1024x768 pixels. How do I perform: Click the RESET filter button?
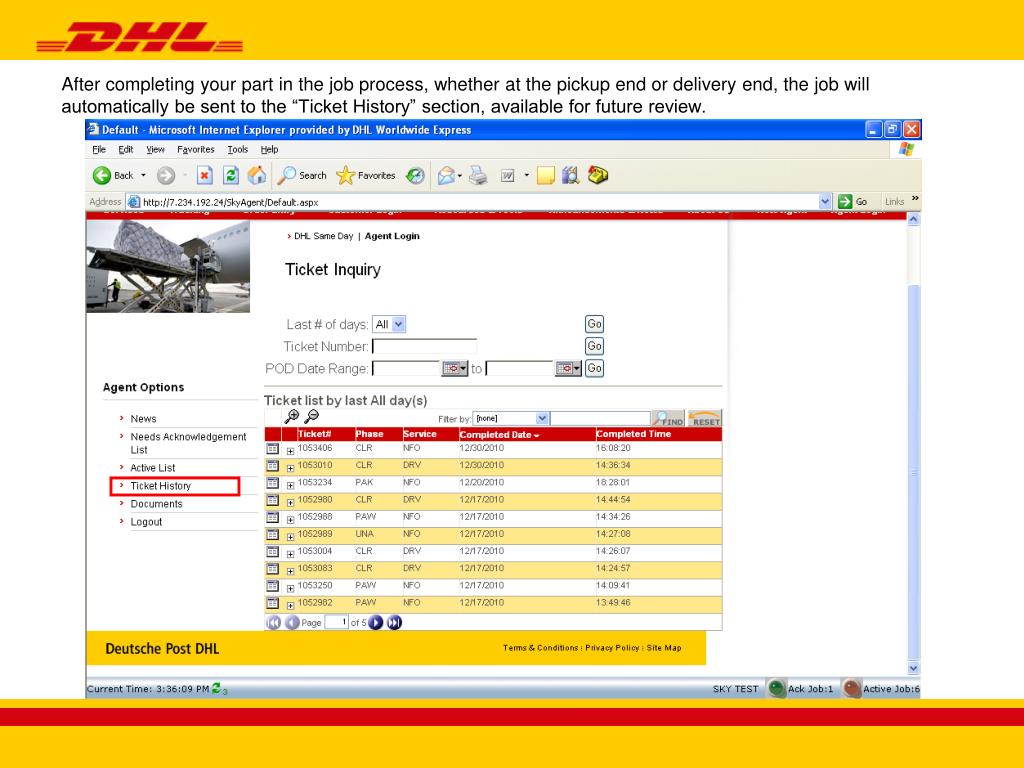(x=705, y=419)
